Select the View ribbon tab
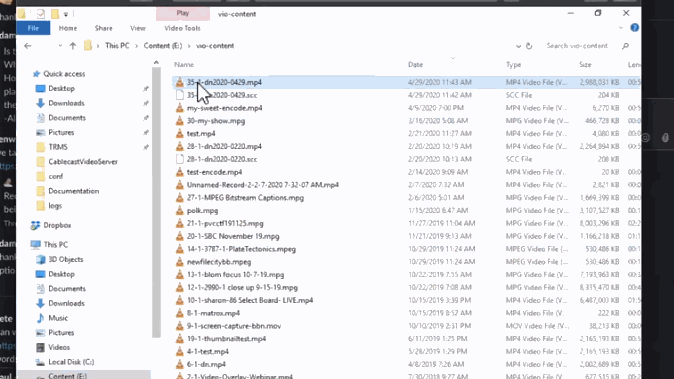 pos(138,28)
